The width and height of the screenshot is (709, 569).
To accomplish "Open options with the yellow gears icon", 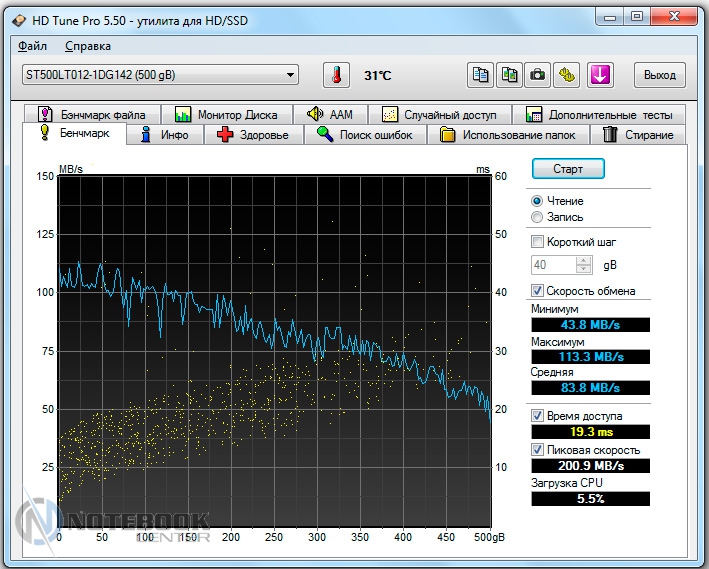I will pyautogui.click(x=567, y=75).
